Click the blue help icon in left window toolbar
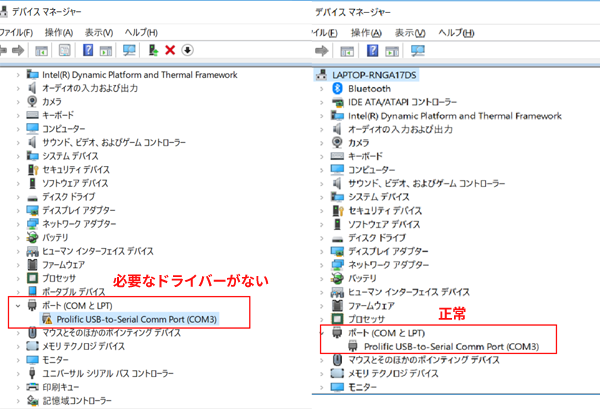This screenshot has height=409, width=600. coord(88,50)
